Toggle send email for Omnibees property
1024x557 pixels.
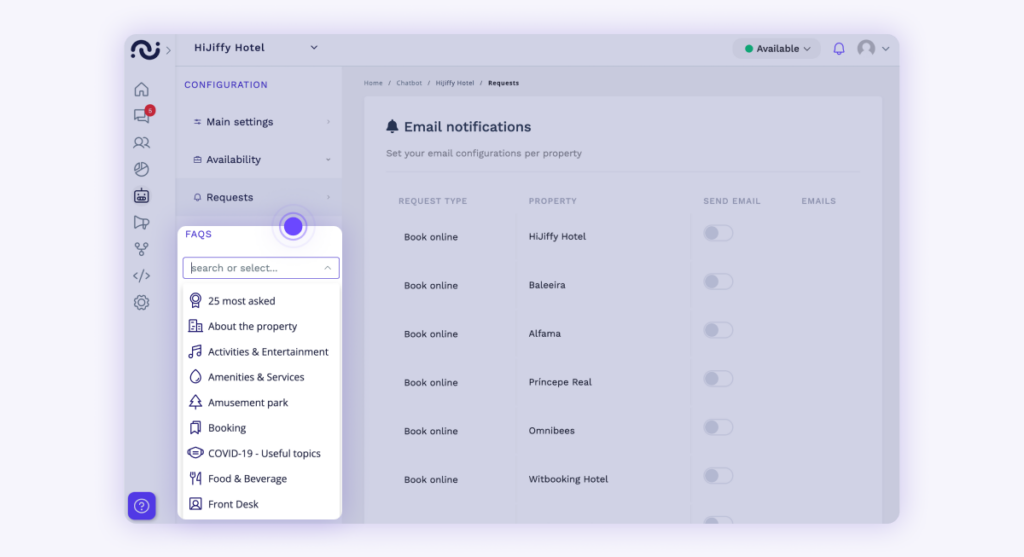pyautogui.click(x=718, y=427)
